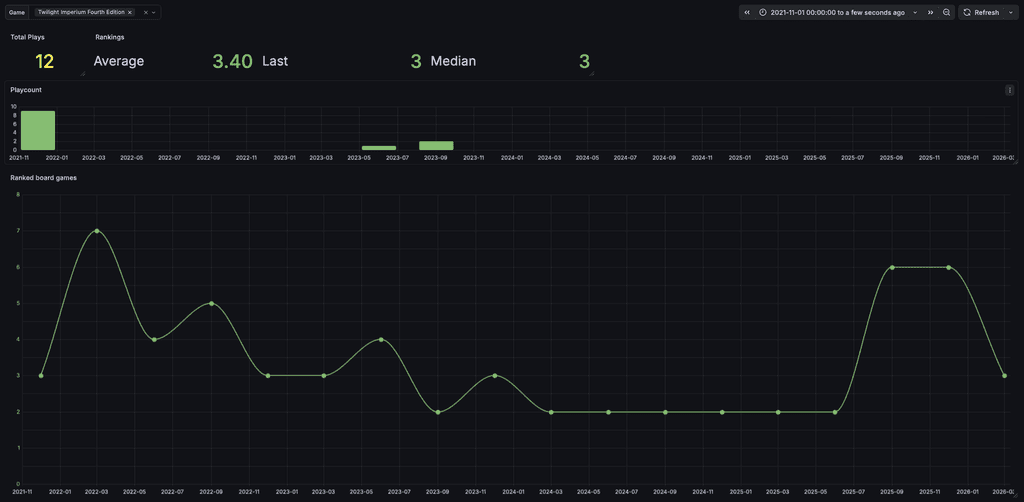
Task: Refresh the dashboard
Action: pos(981,12)
